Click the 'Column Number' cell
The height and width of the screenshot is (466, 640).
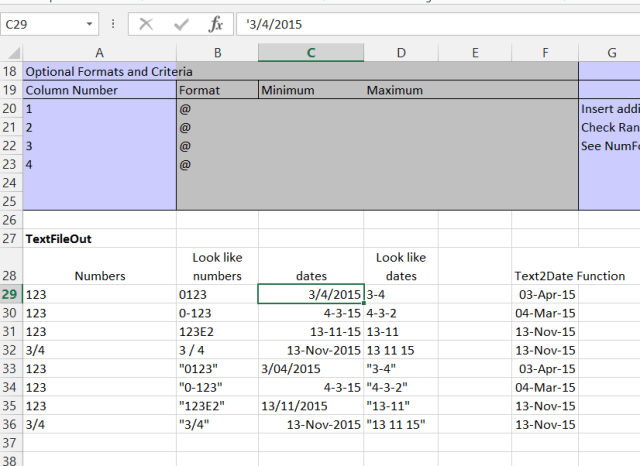coord(100,90)
